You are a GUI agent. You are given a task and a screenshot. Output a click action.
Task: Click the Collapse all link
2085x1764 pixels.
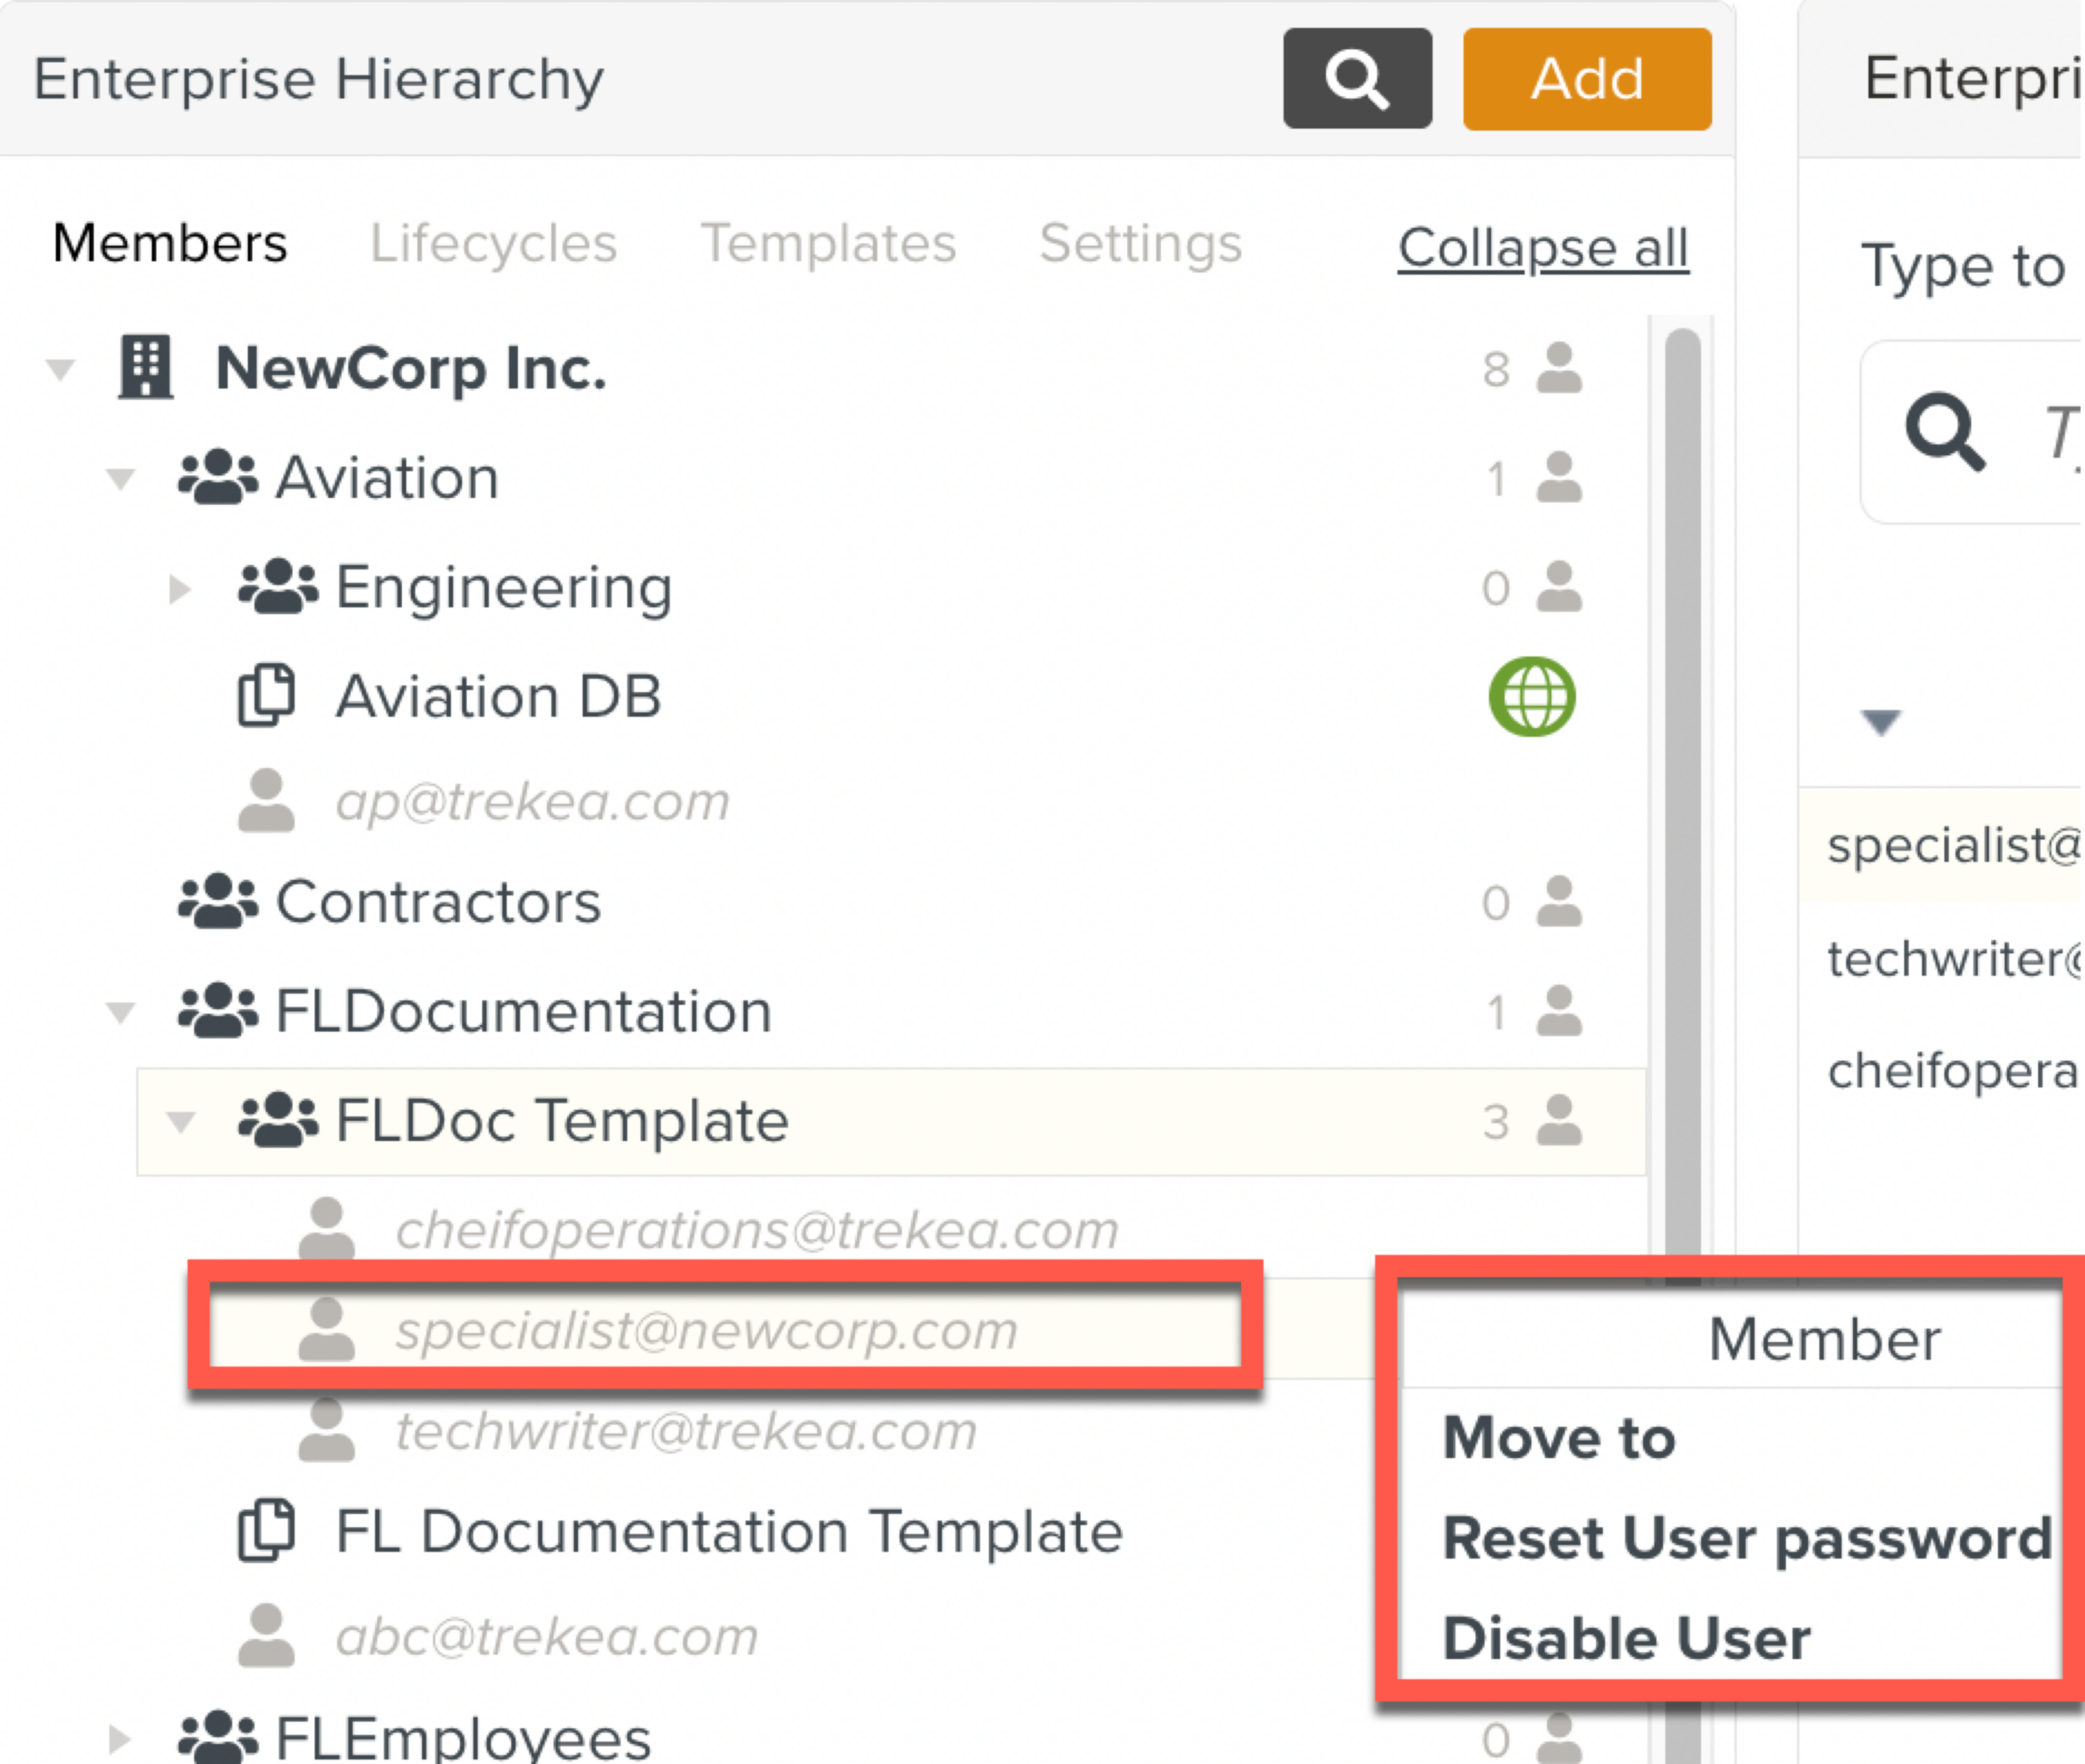point(1542,247)
